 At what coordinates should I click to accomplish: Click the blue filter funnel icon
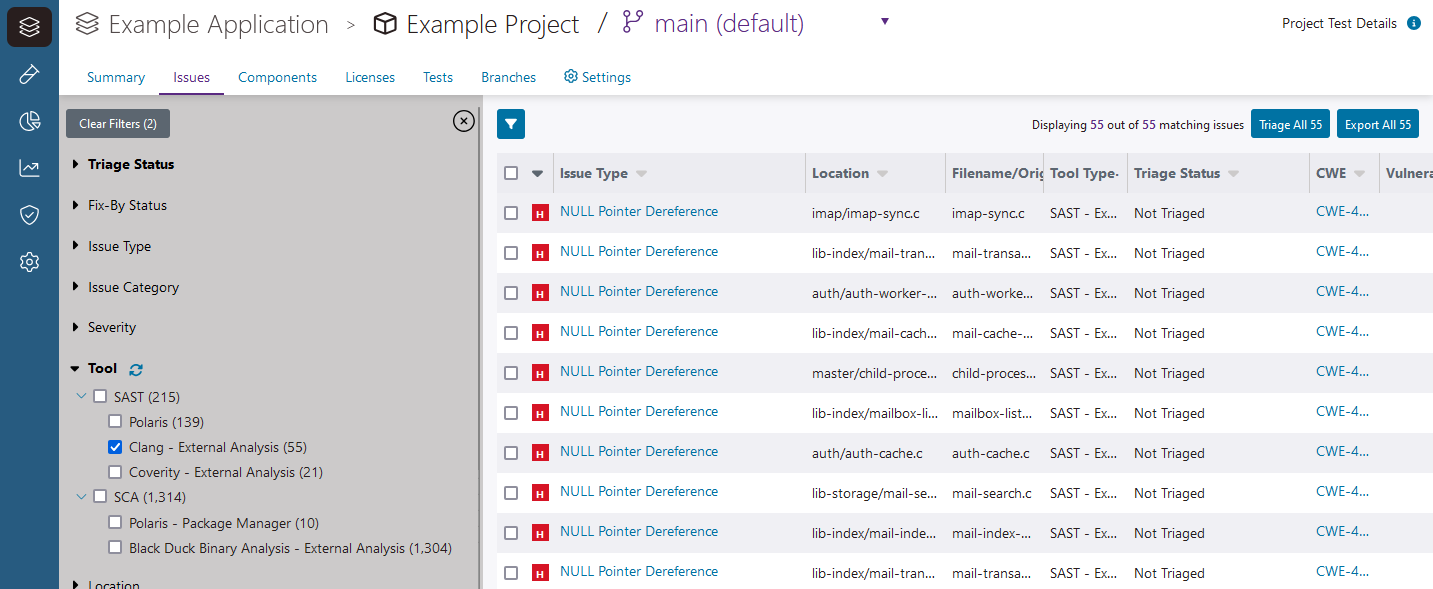click(x=510, y=123)
